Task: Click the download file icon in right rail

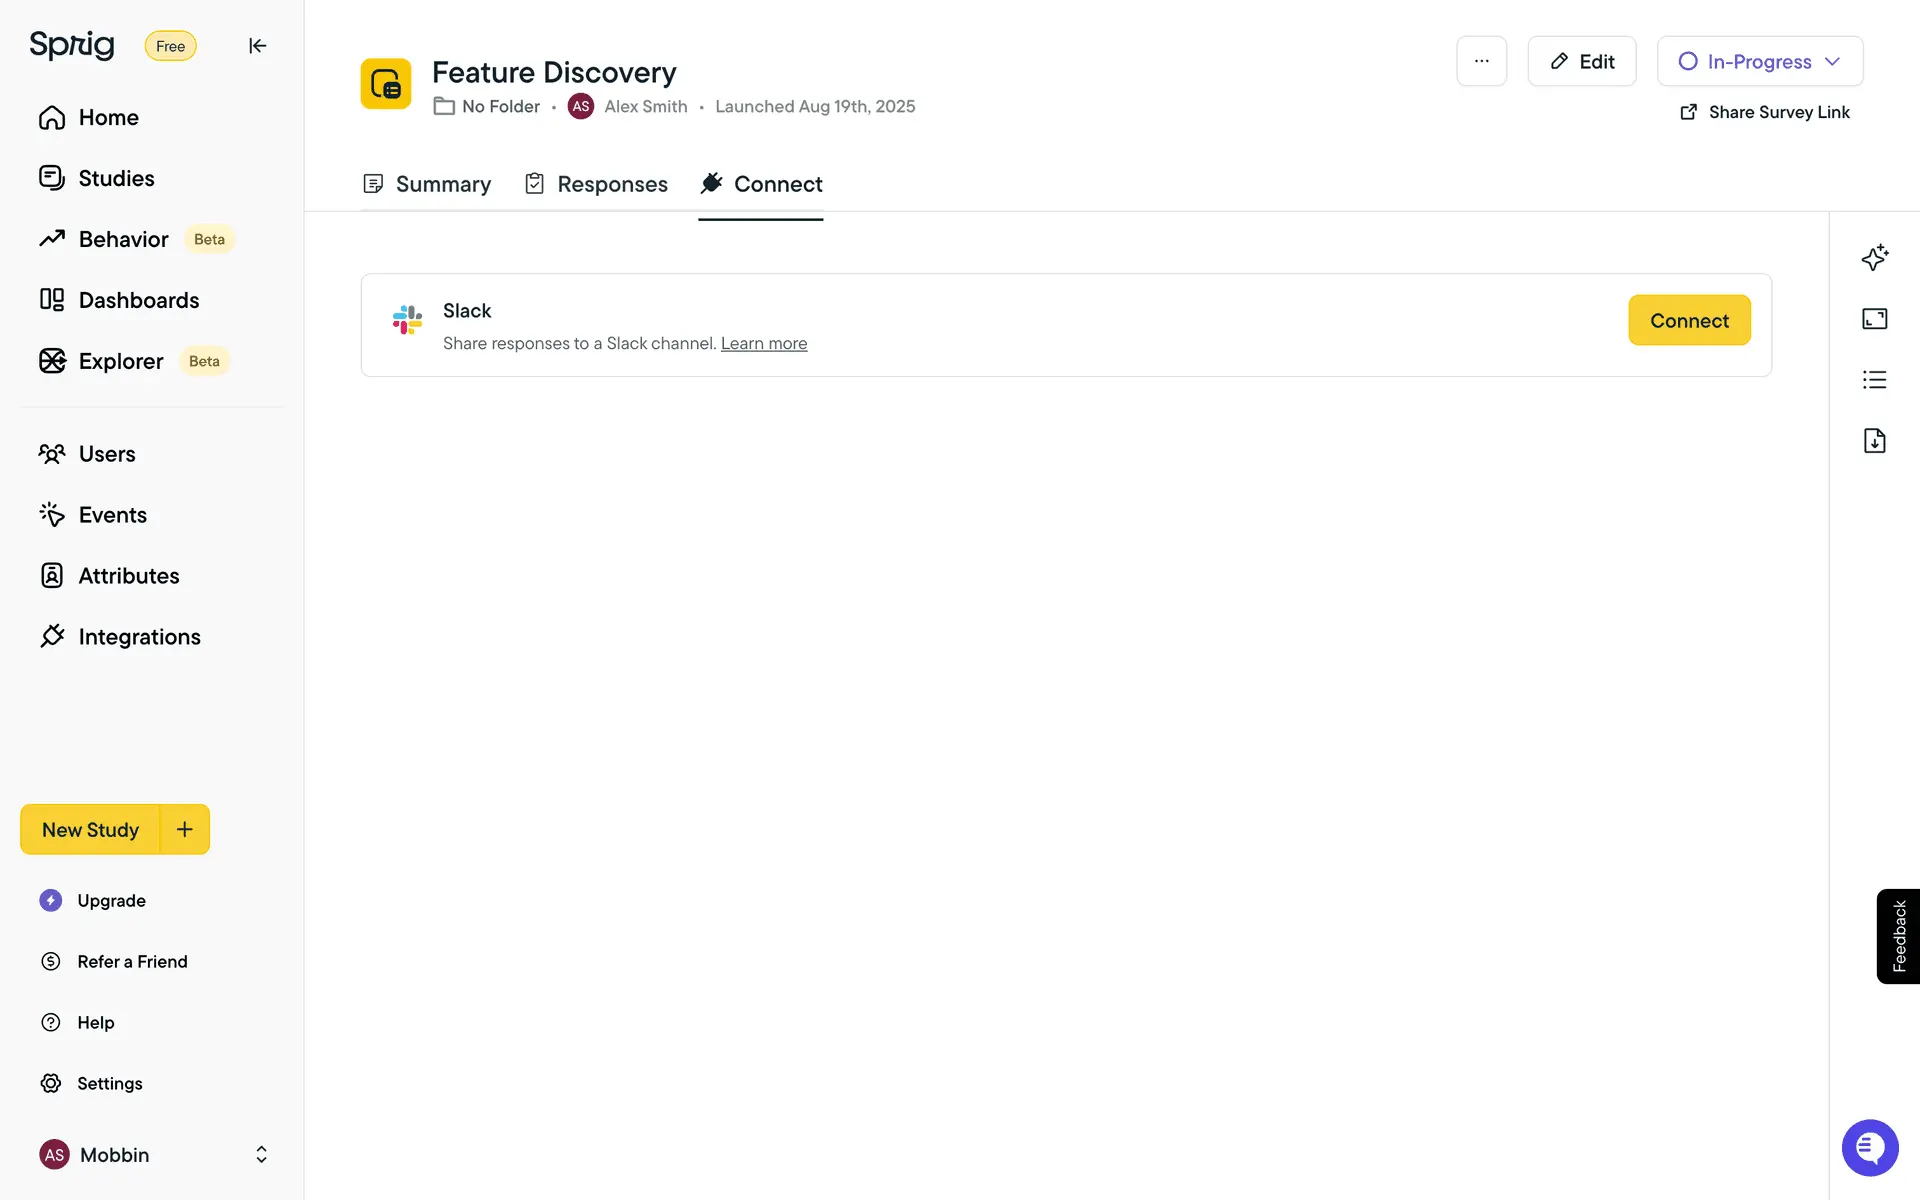Action: [x=1874, y=441]
